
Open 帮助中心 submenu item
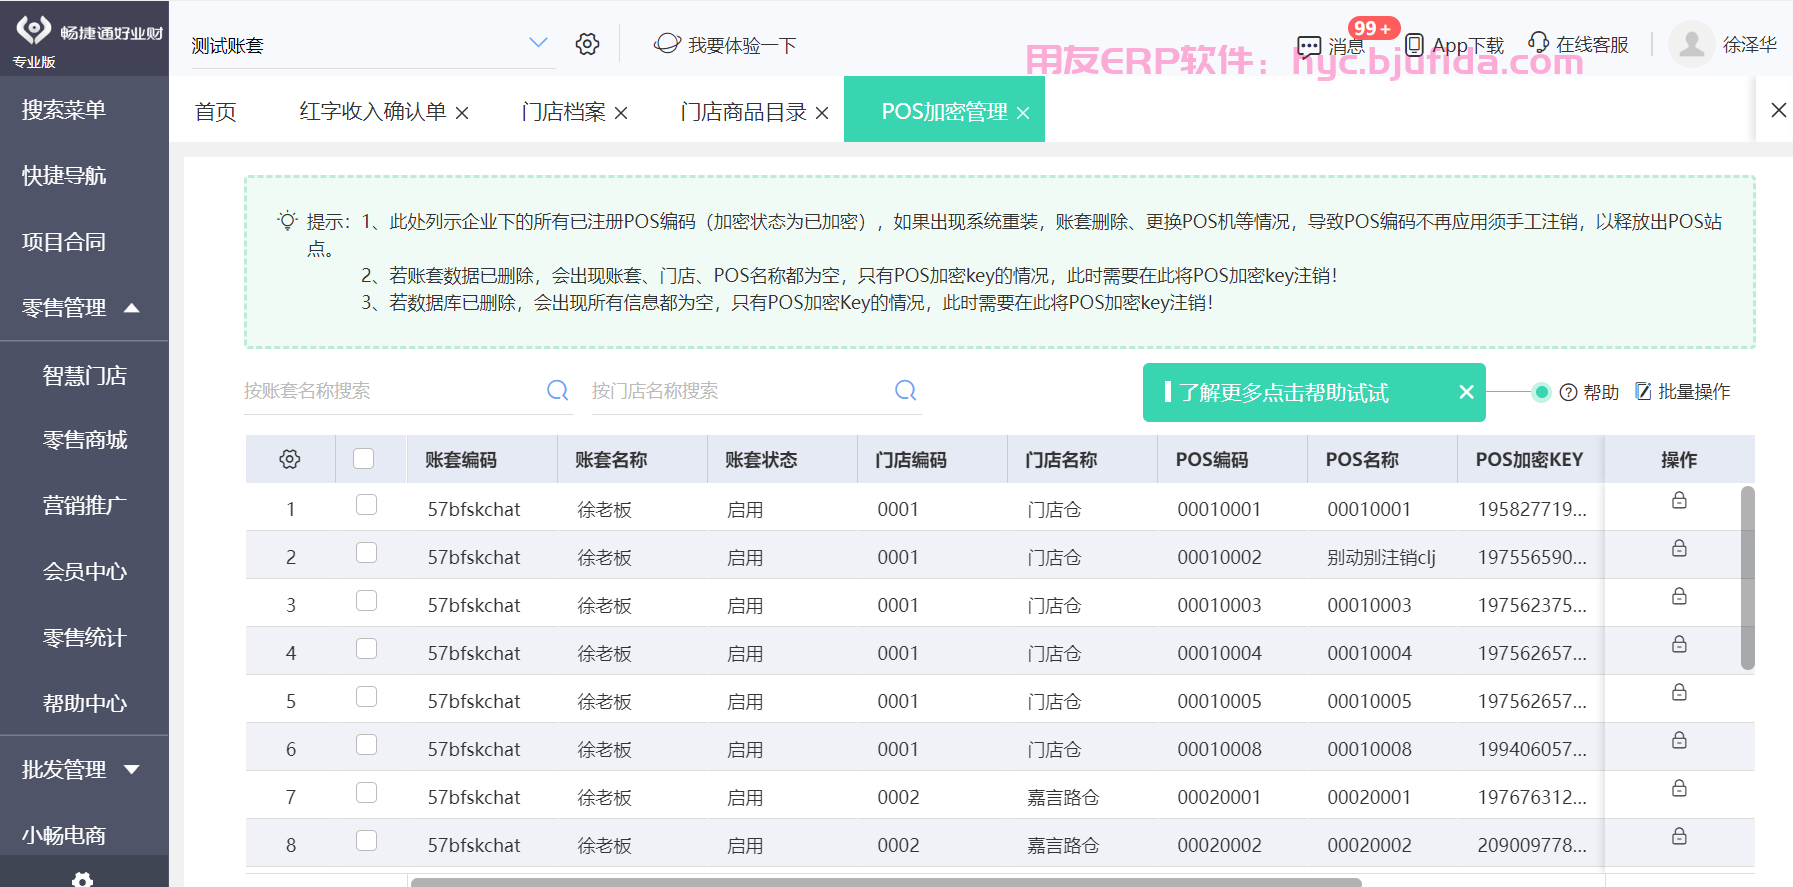click(x=84, y=704)
